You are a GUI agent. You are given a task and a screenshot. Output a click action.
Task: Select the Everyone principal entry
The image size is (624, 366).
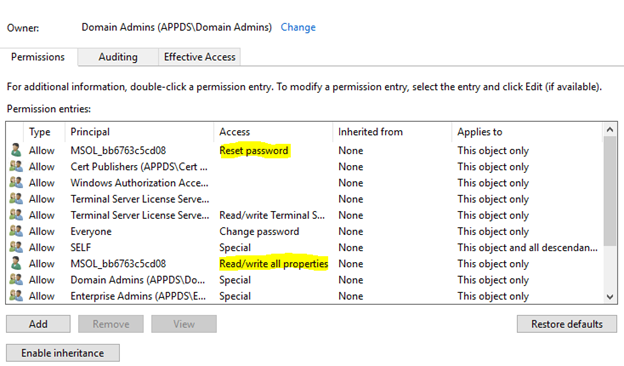point(91,231)
